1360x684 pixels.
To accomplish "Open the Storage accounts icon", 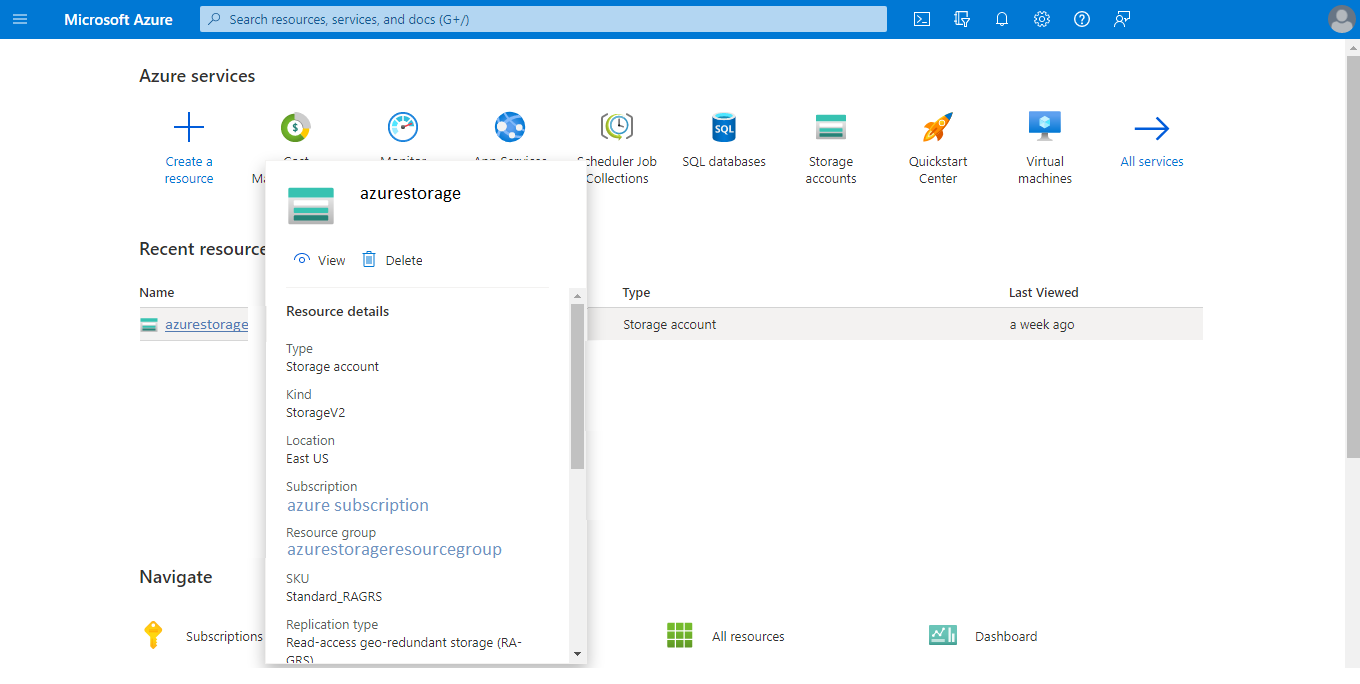I will (x=831, y=127).
